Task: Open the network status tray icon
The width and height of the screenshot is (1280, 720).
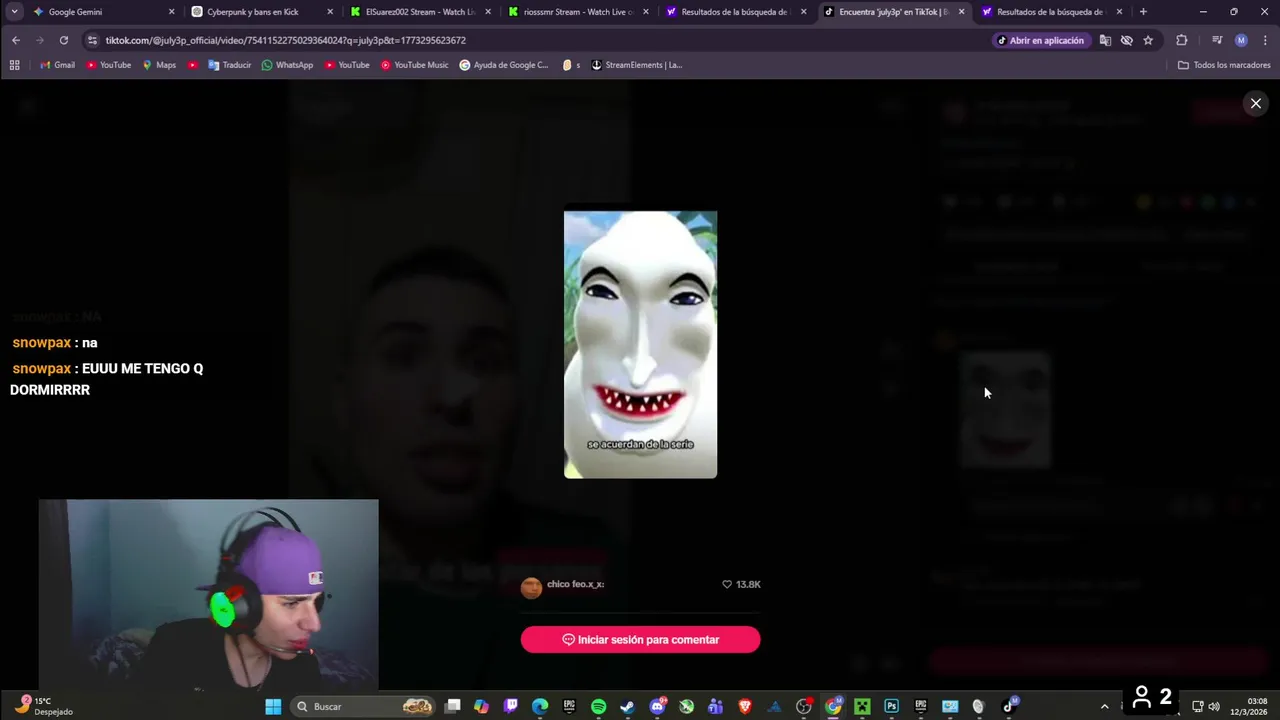Action: [x=1197, y=706]
